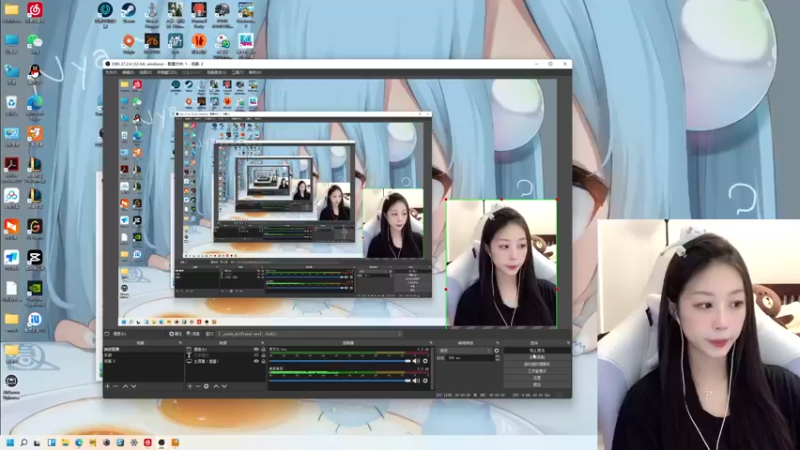Add a new source with plus icon
The width and height of the screenshot is (800, 450).
(x=190, y=386)
